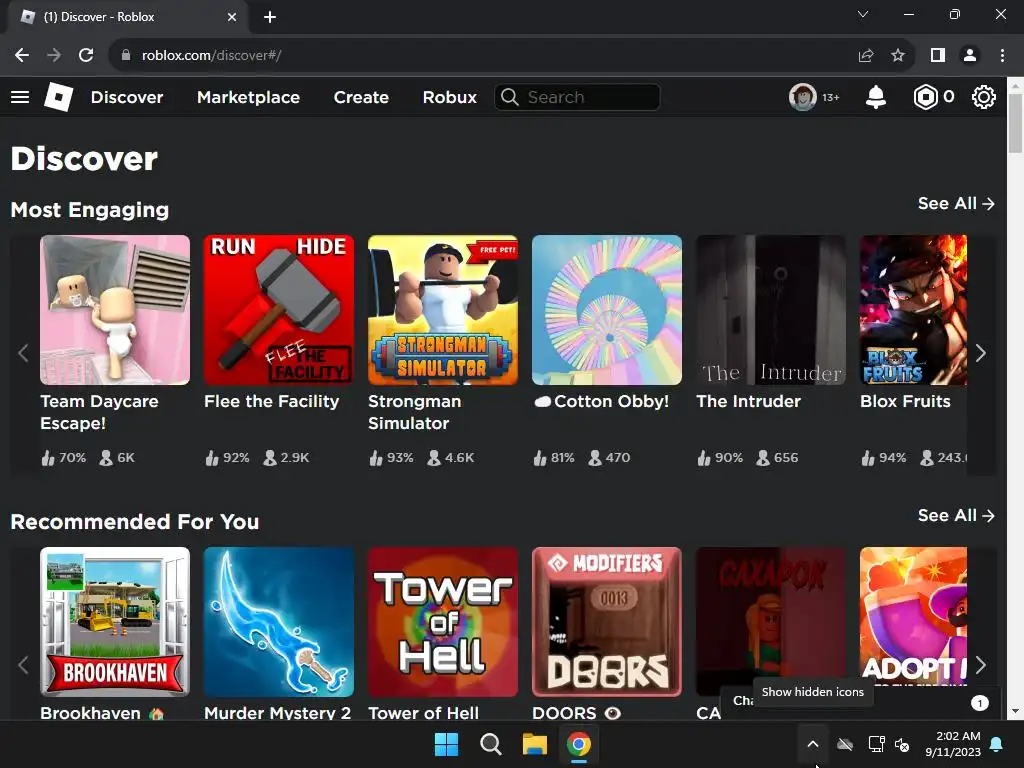Go back with the browser back arrow
The height and width of the screenshot is (768, 1024).
pyautogui.click(x=22, y=56)
